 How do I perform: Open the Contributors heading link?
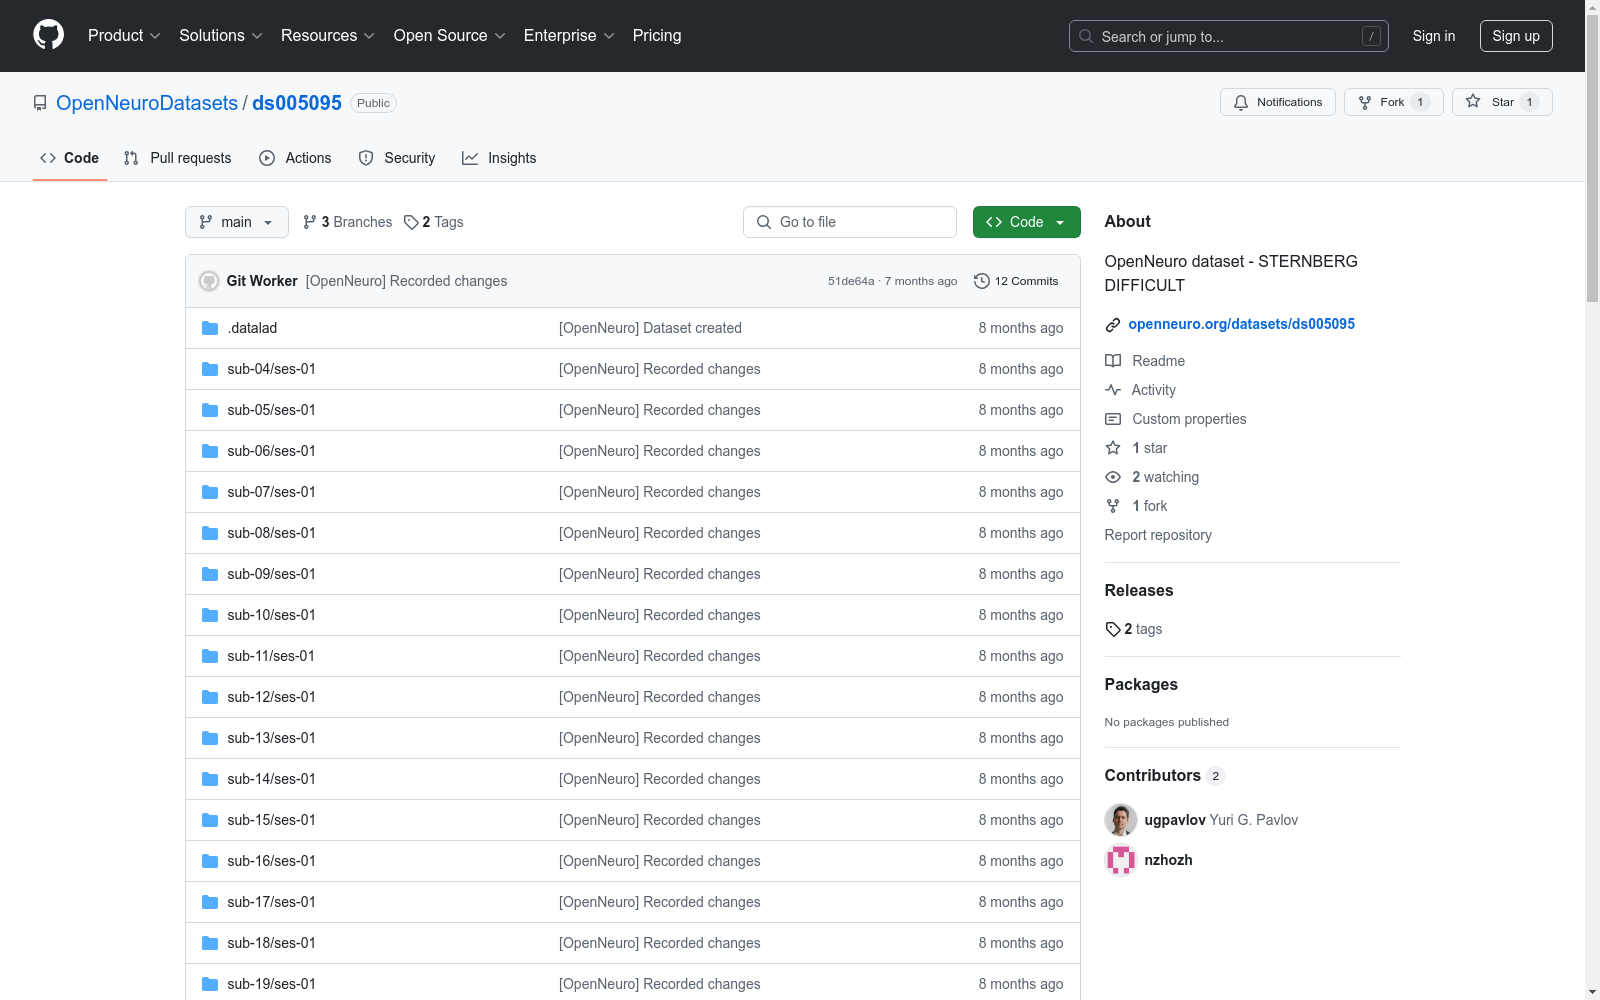[1165, 775]
